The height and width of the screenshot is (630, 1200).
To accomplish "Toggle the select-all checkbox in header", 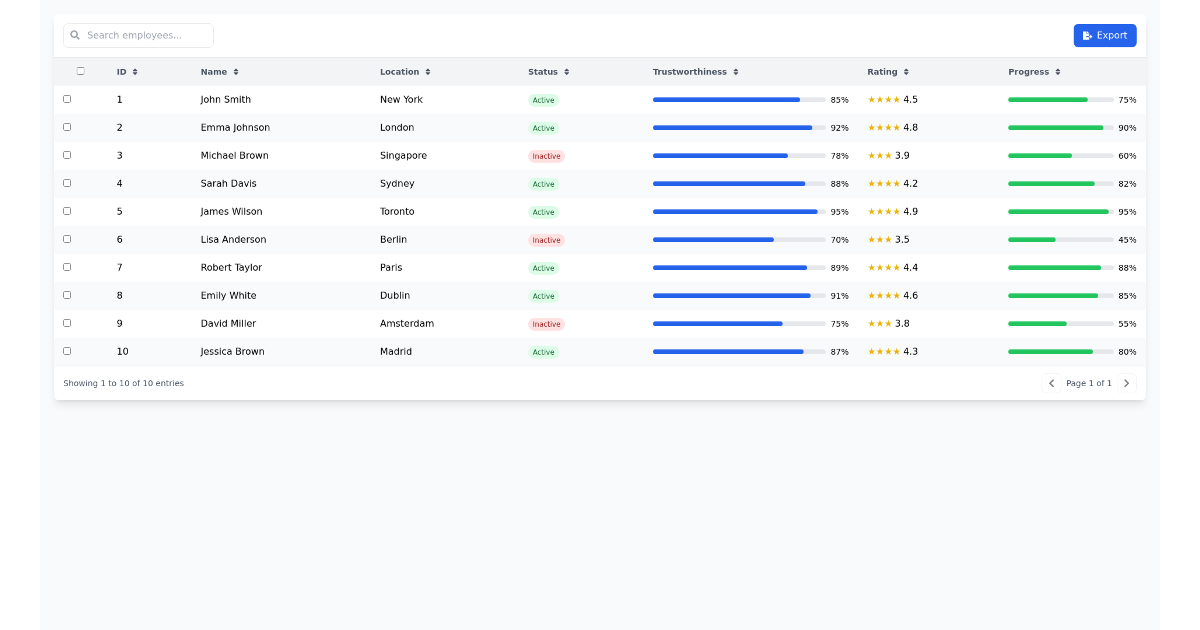I will 81,71.
